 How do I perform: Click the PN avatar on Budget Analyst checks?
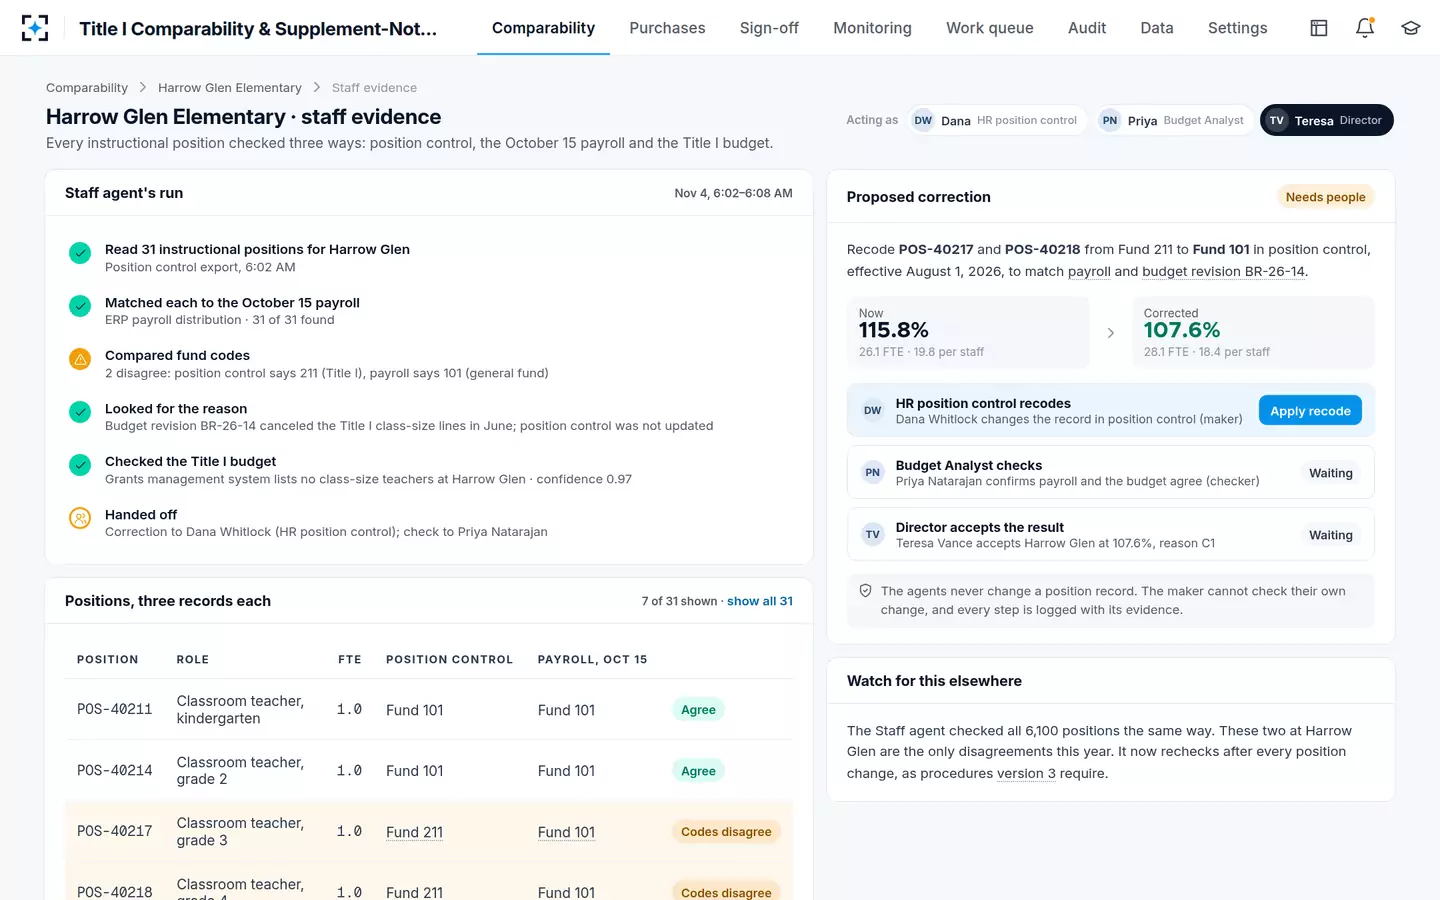click(873, 472)
